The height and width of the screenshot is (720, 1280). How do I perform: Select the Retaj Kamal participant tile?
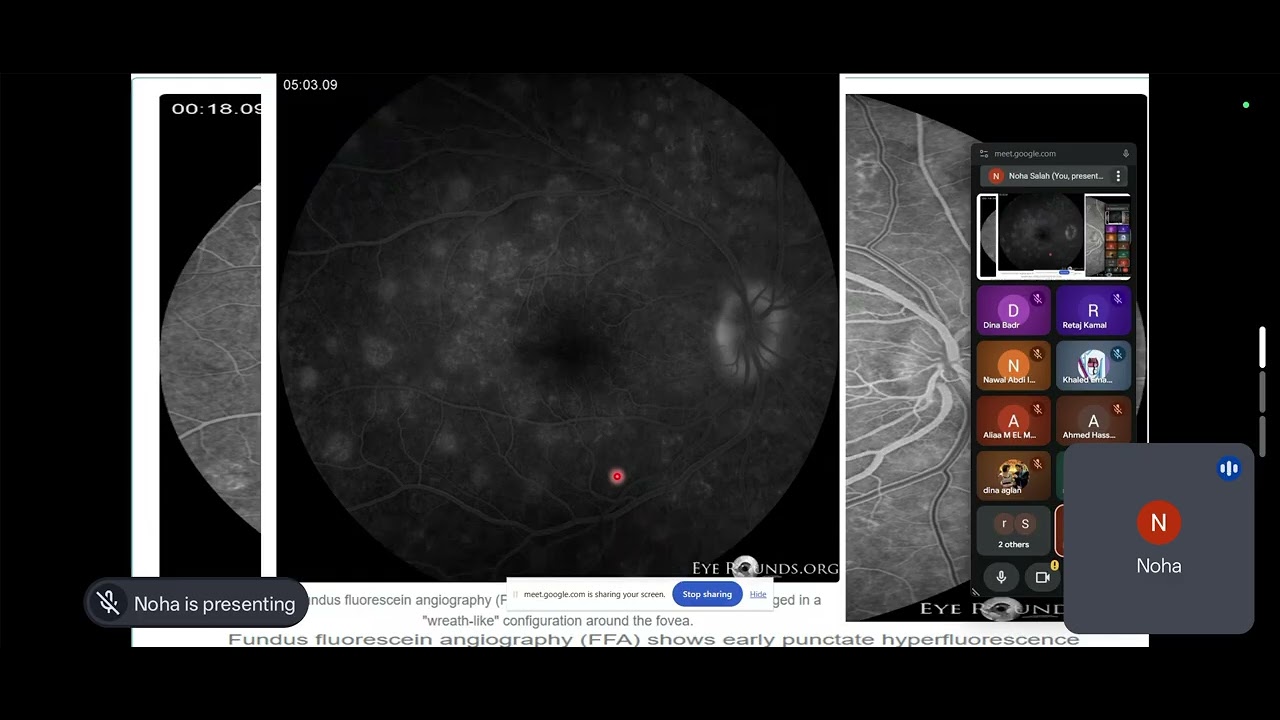(x=1093, y=310)
